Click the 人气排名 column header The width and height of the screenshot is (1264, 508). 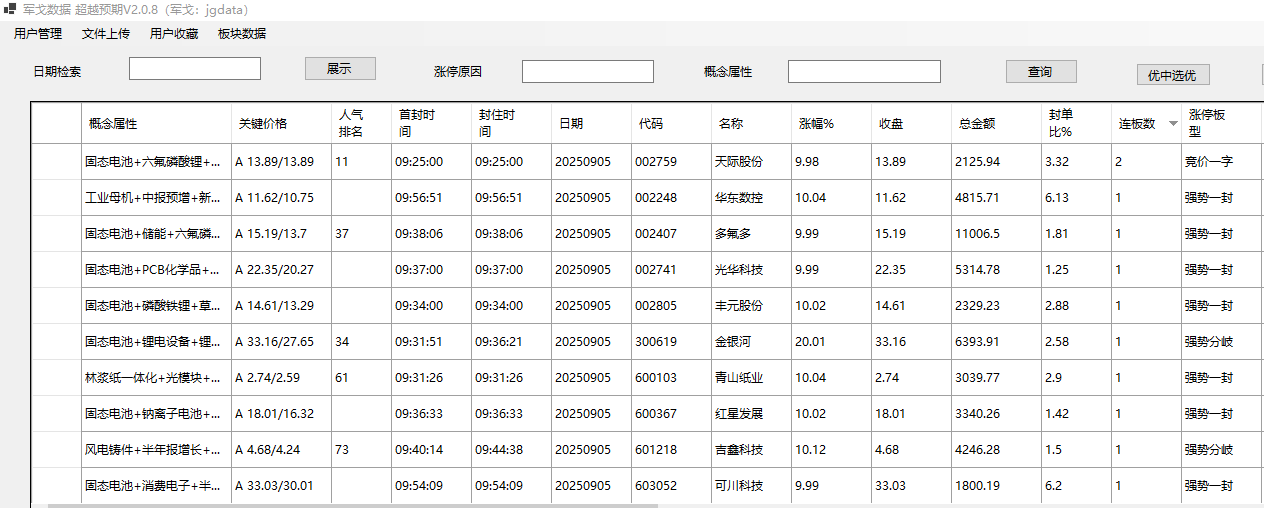pos(350,123)
